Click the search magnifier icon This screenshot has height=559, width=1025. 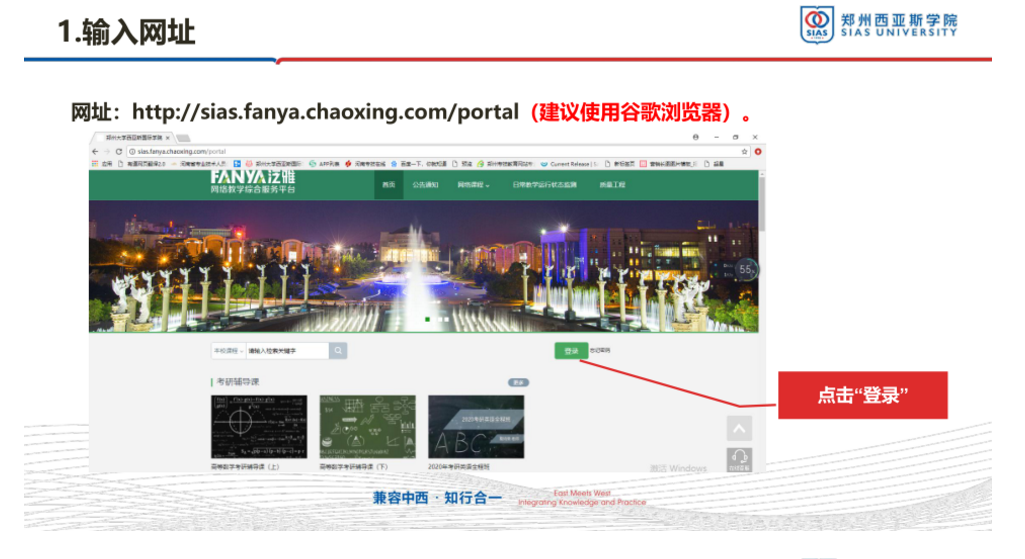pyautogui.click(x=339, y=351)
